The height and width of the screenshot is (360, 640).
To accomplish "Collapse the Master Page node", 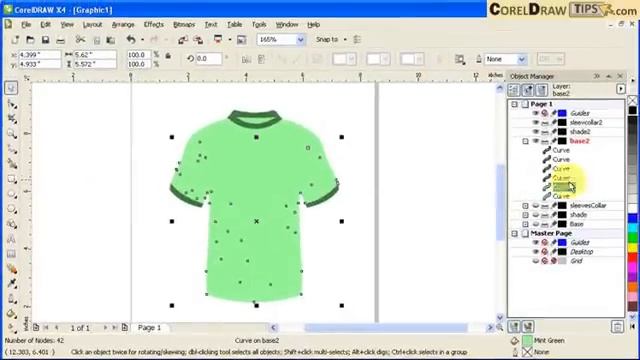I will [x=514, y=233].
